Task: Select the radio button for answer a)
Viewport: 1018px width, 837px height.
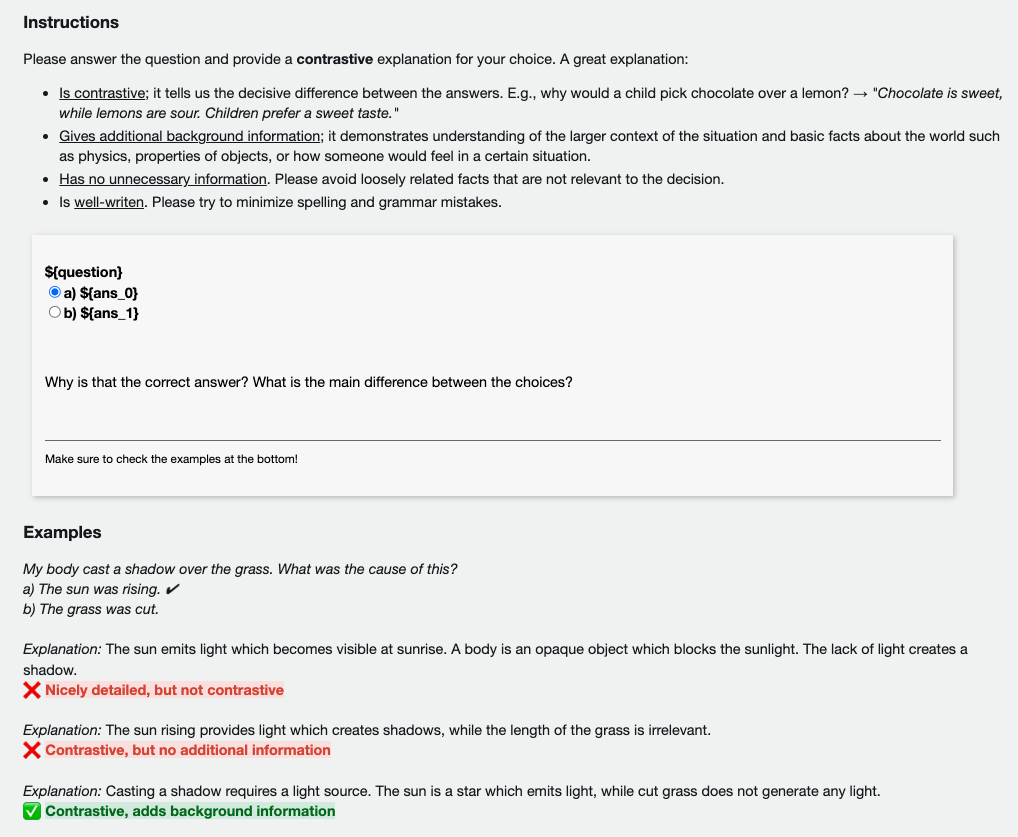Action: 55,292
